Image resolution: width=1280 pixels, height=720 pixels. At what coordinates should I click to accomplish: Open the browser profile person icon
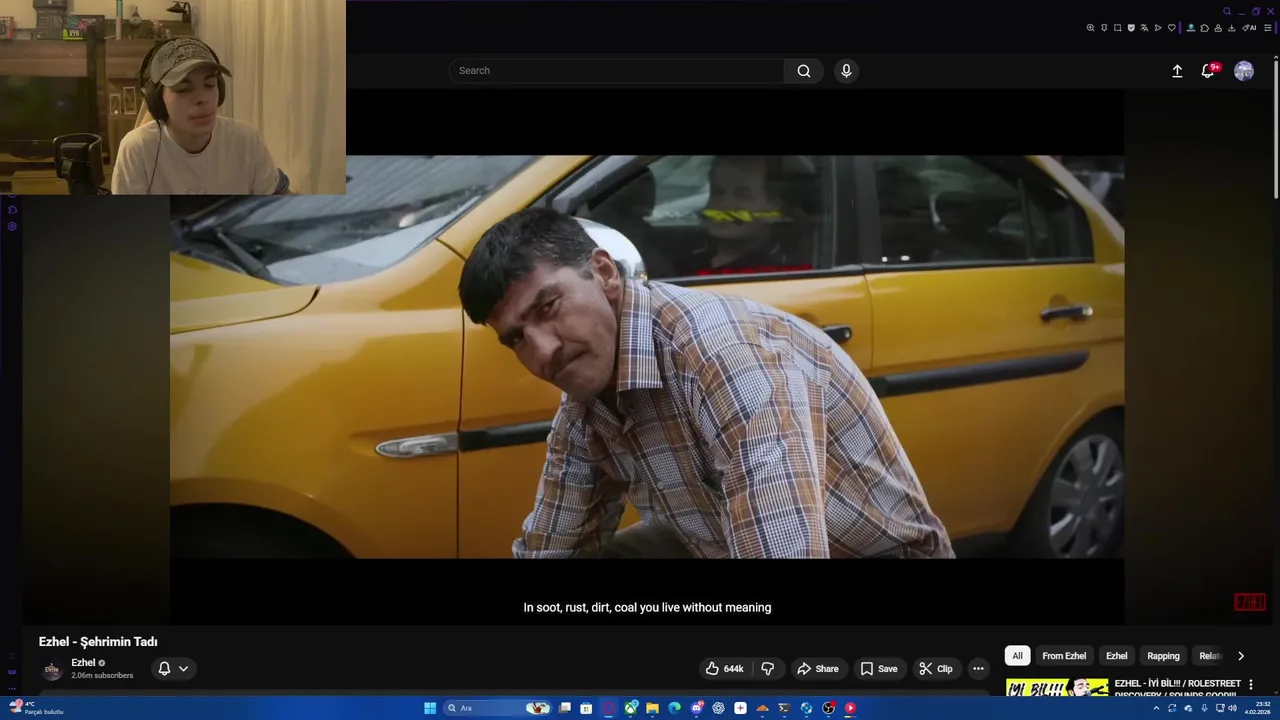click(1218, 28)
